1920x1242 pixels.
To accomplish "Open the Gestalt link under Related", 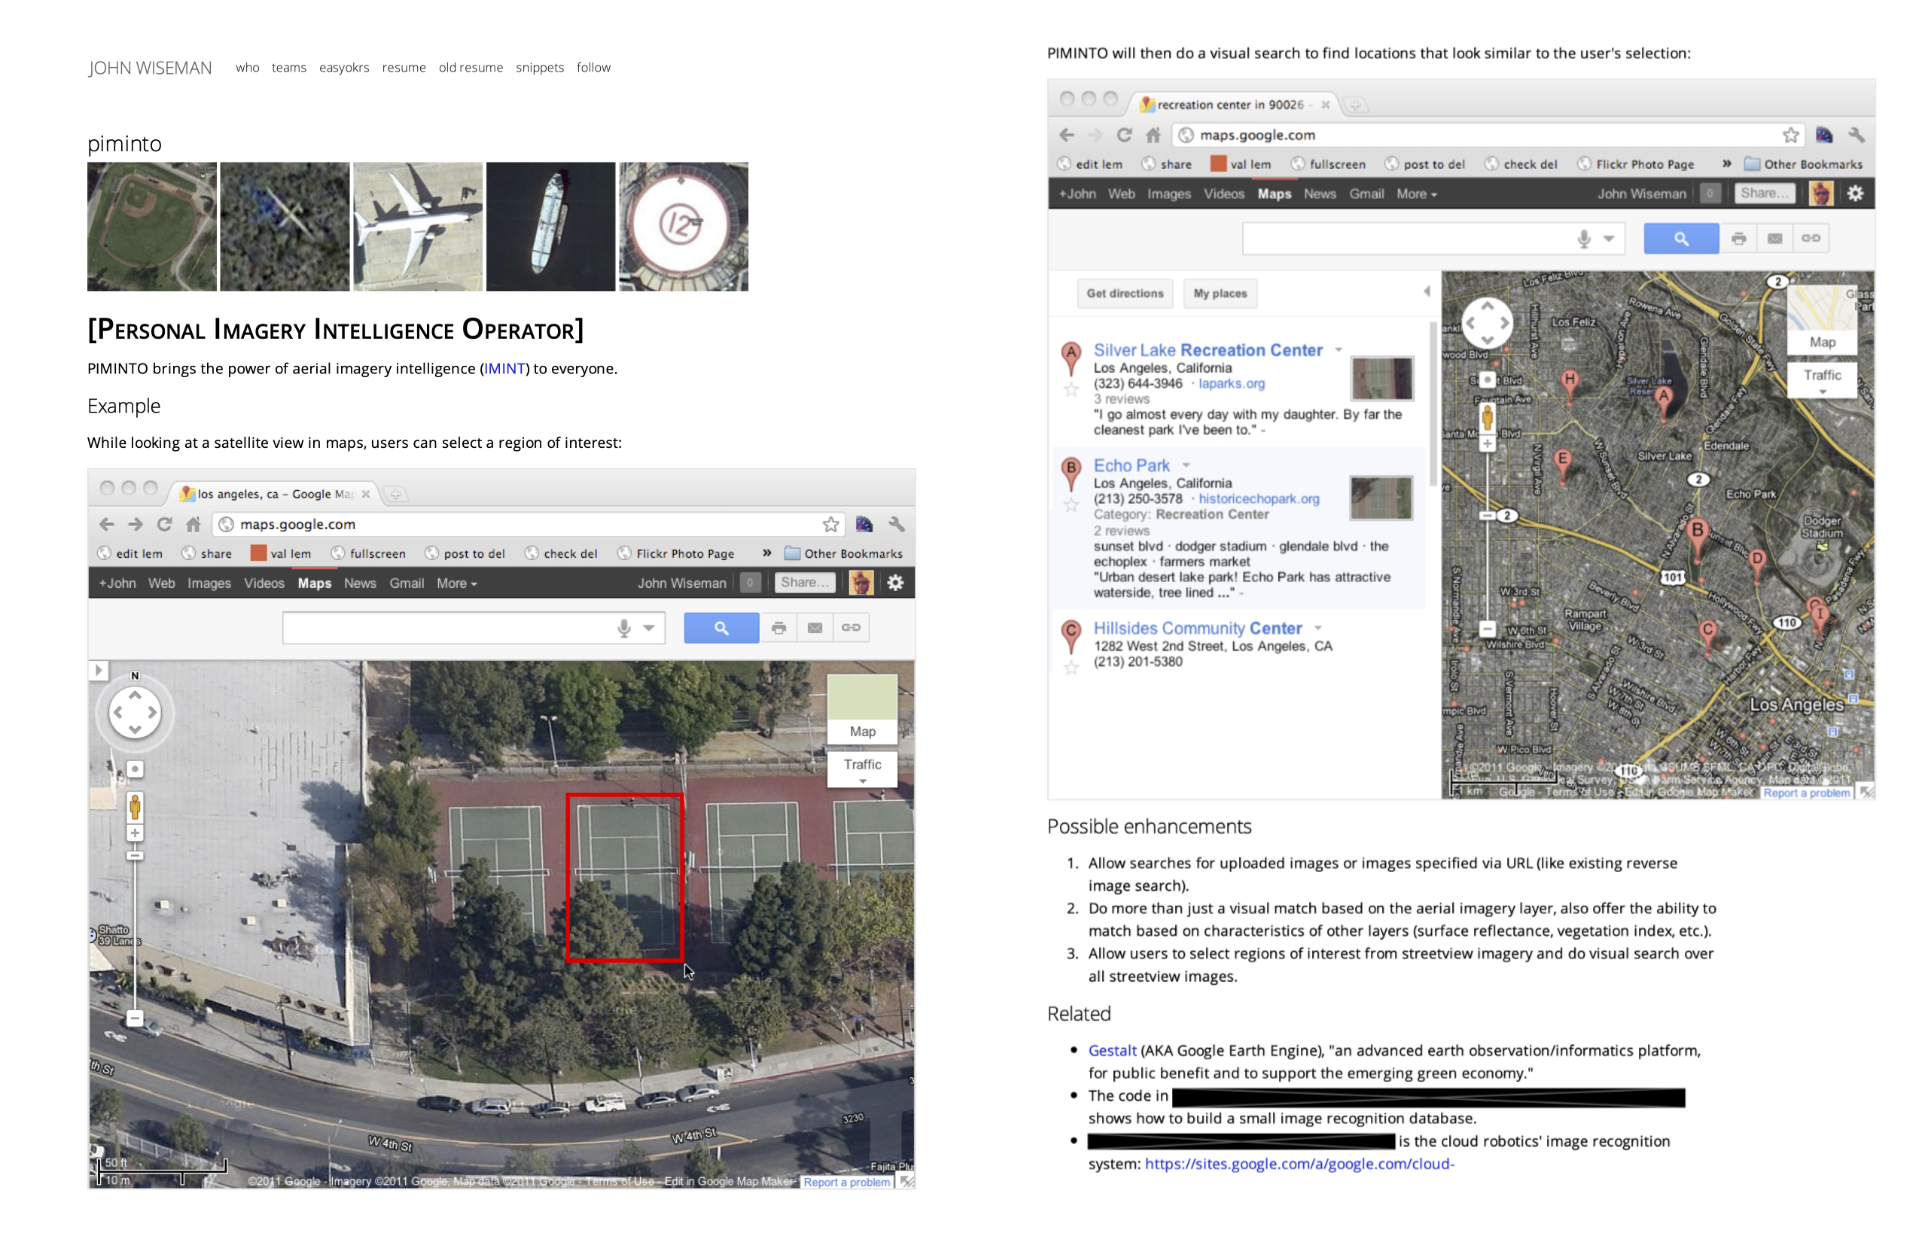I will point(1110,1050).
